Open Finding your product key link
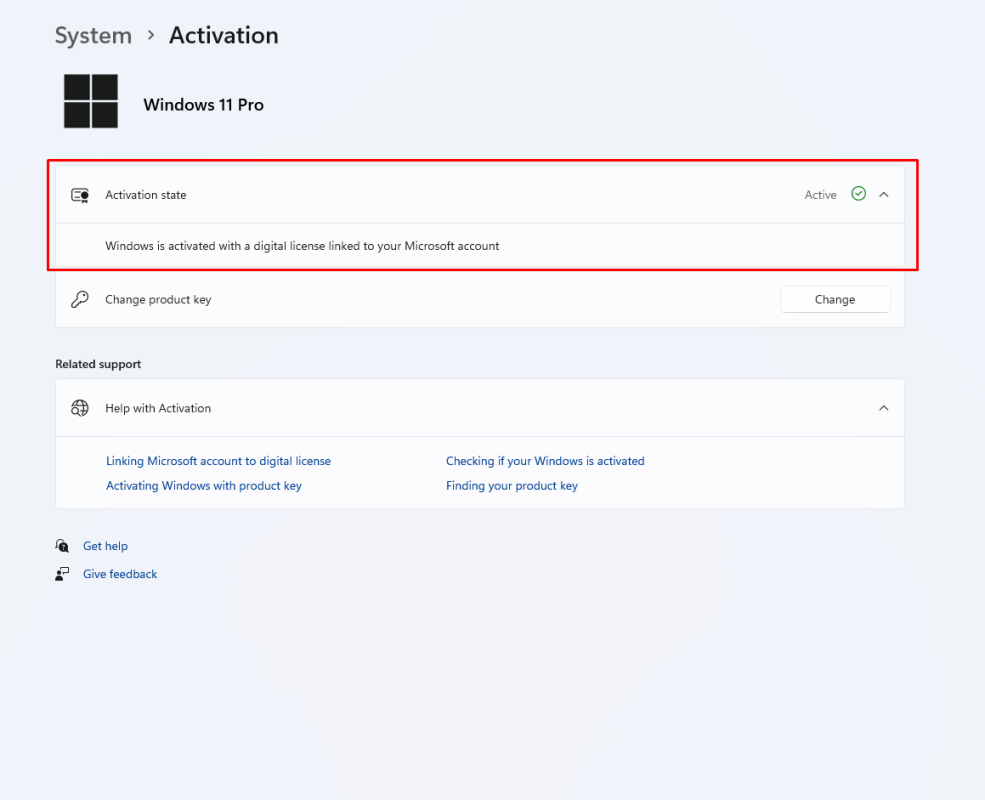The image size is (985, 800). [x=512, y=486]
